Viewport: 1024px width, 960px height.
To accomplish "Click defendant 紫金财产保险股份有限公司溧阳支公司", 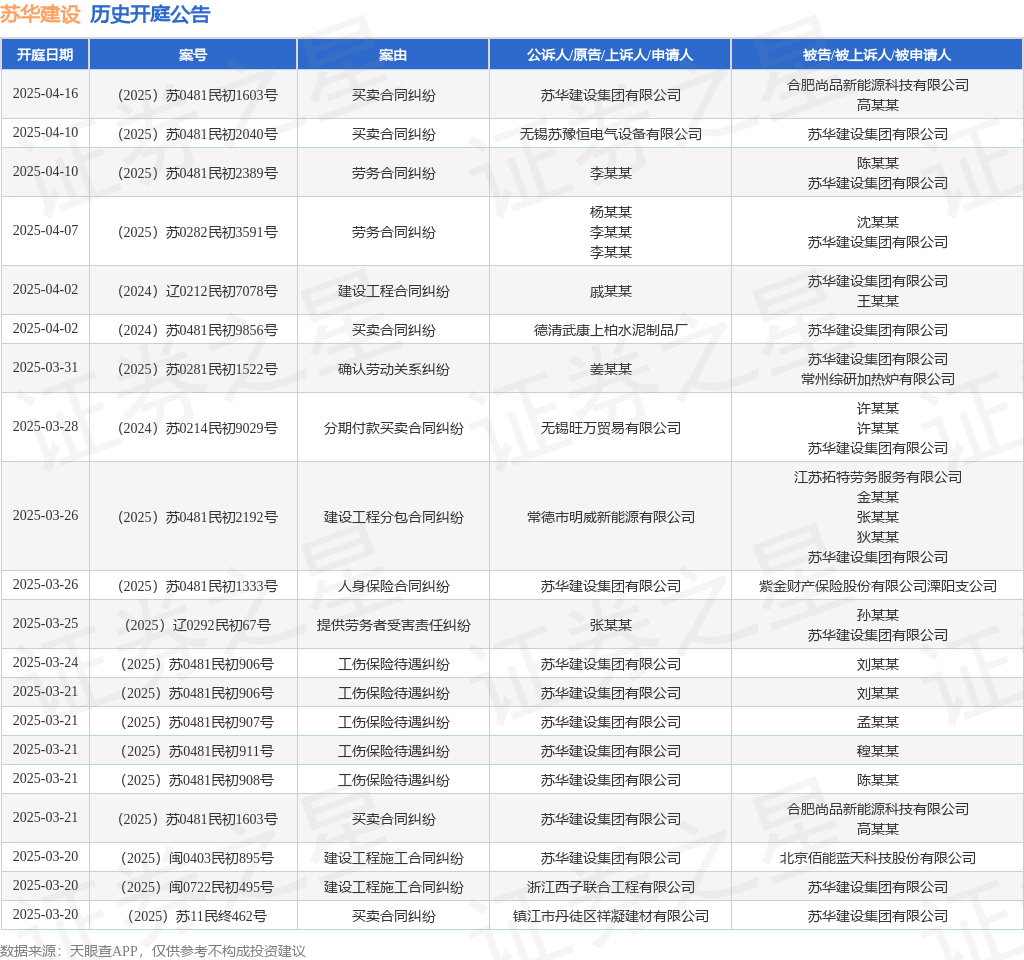I will (x=878, y=586).
